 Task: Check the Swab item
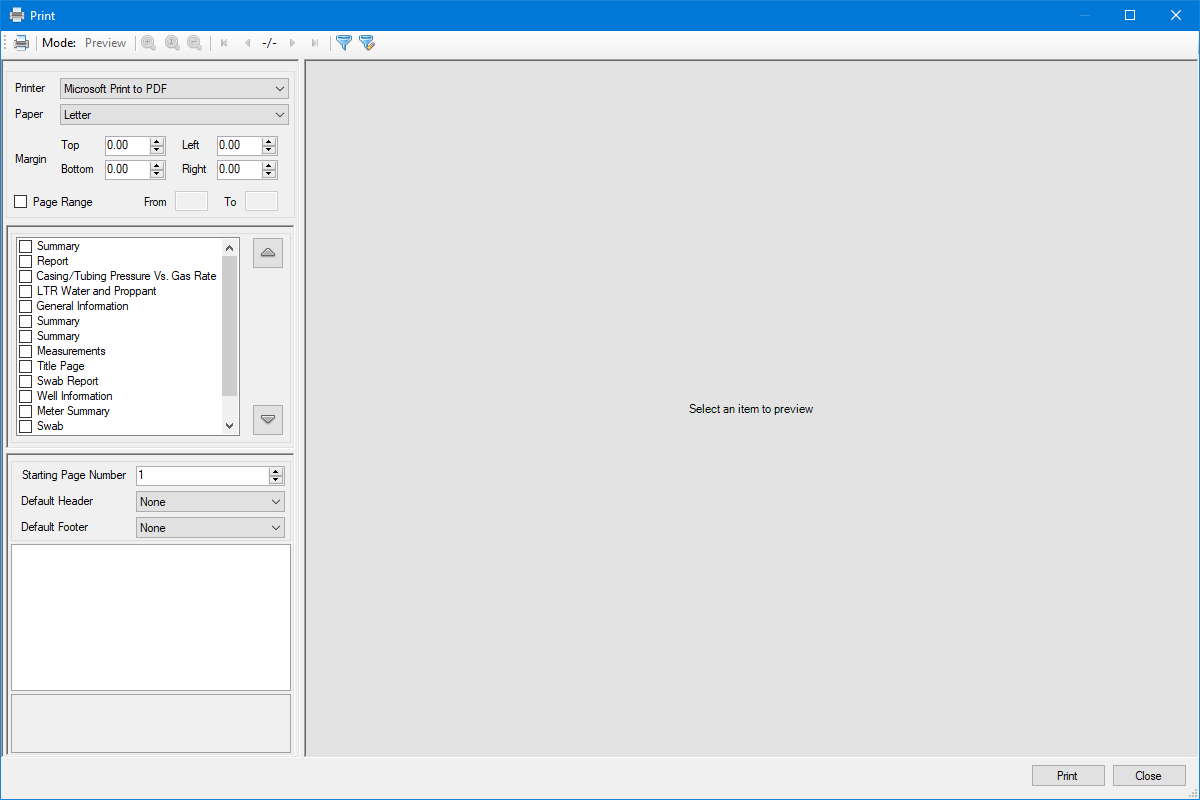[x=26, y=426]
